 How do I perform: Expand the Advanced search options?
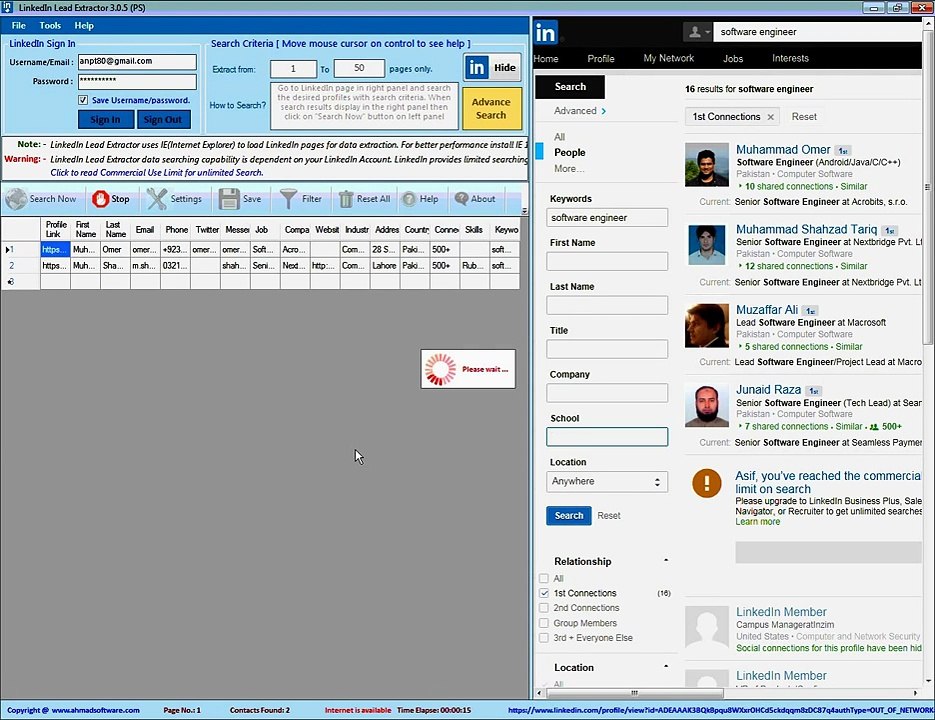(x=580, y=111)
